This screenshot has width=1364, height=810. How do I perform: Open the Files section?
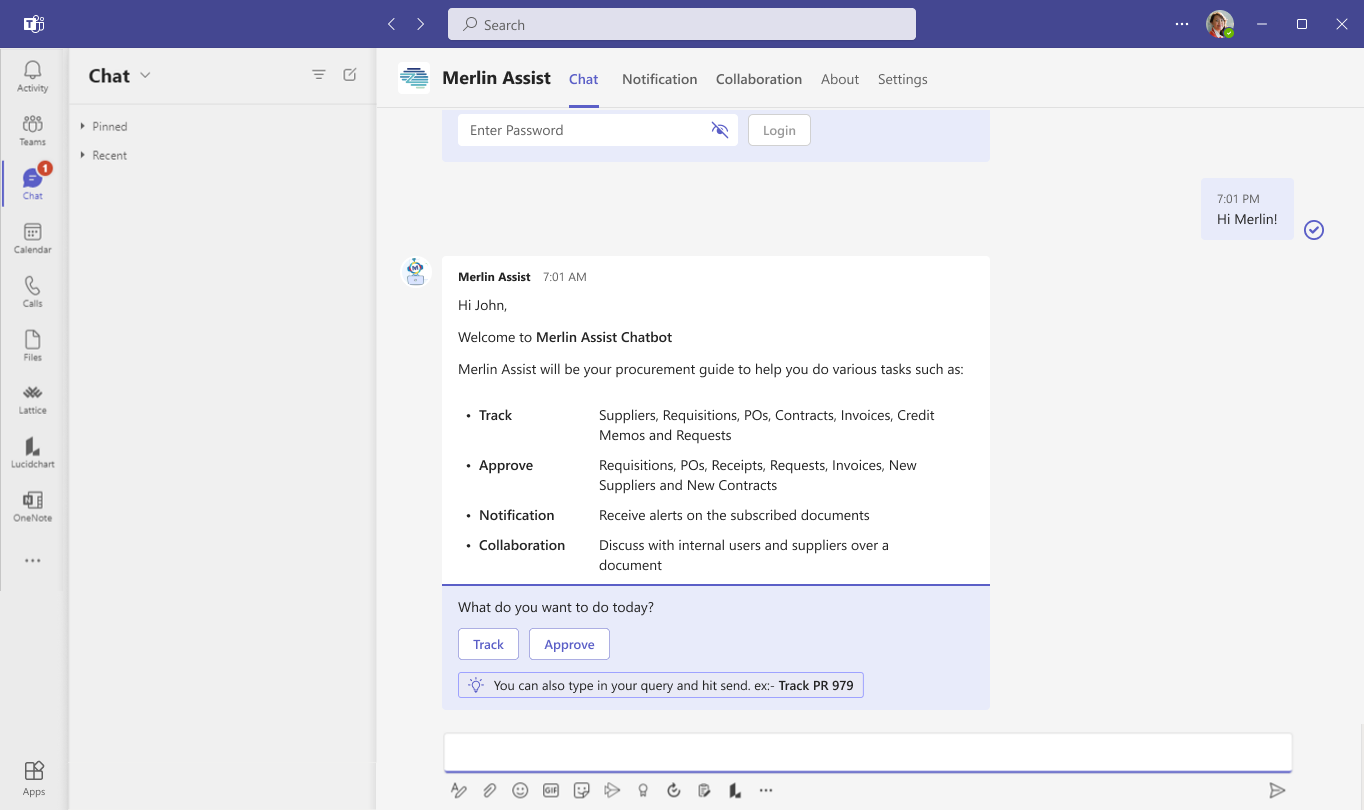[x=33, y=345]
